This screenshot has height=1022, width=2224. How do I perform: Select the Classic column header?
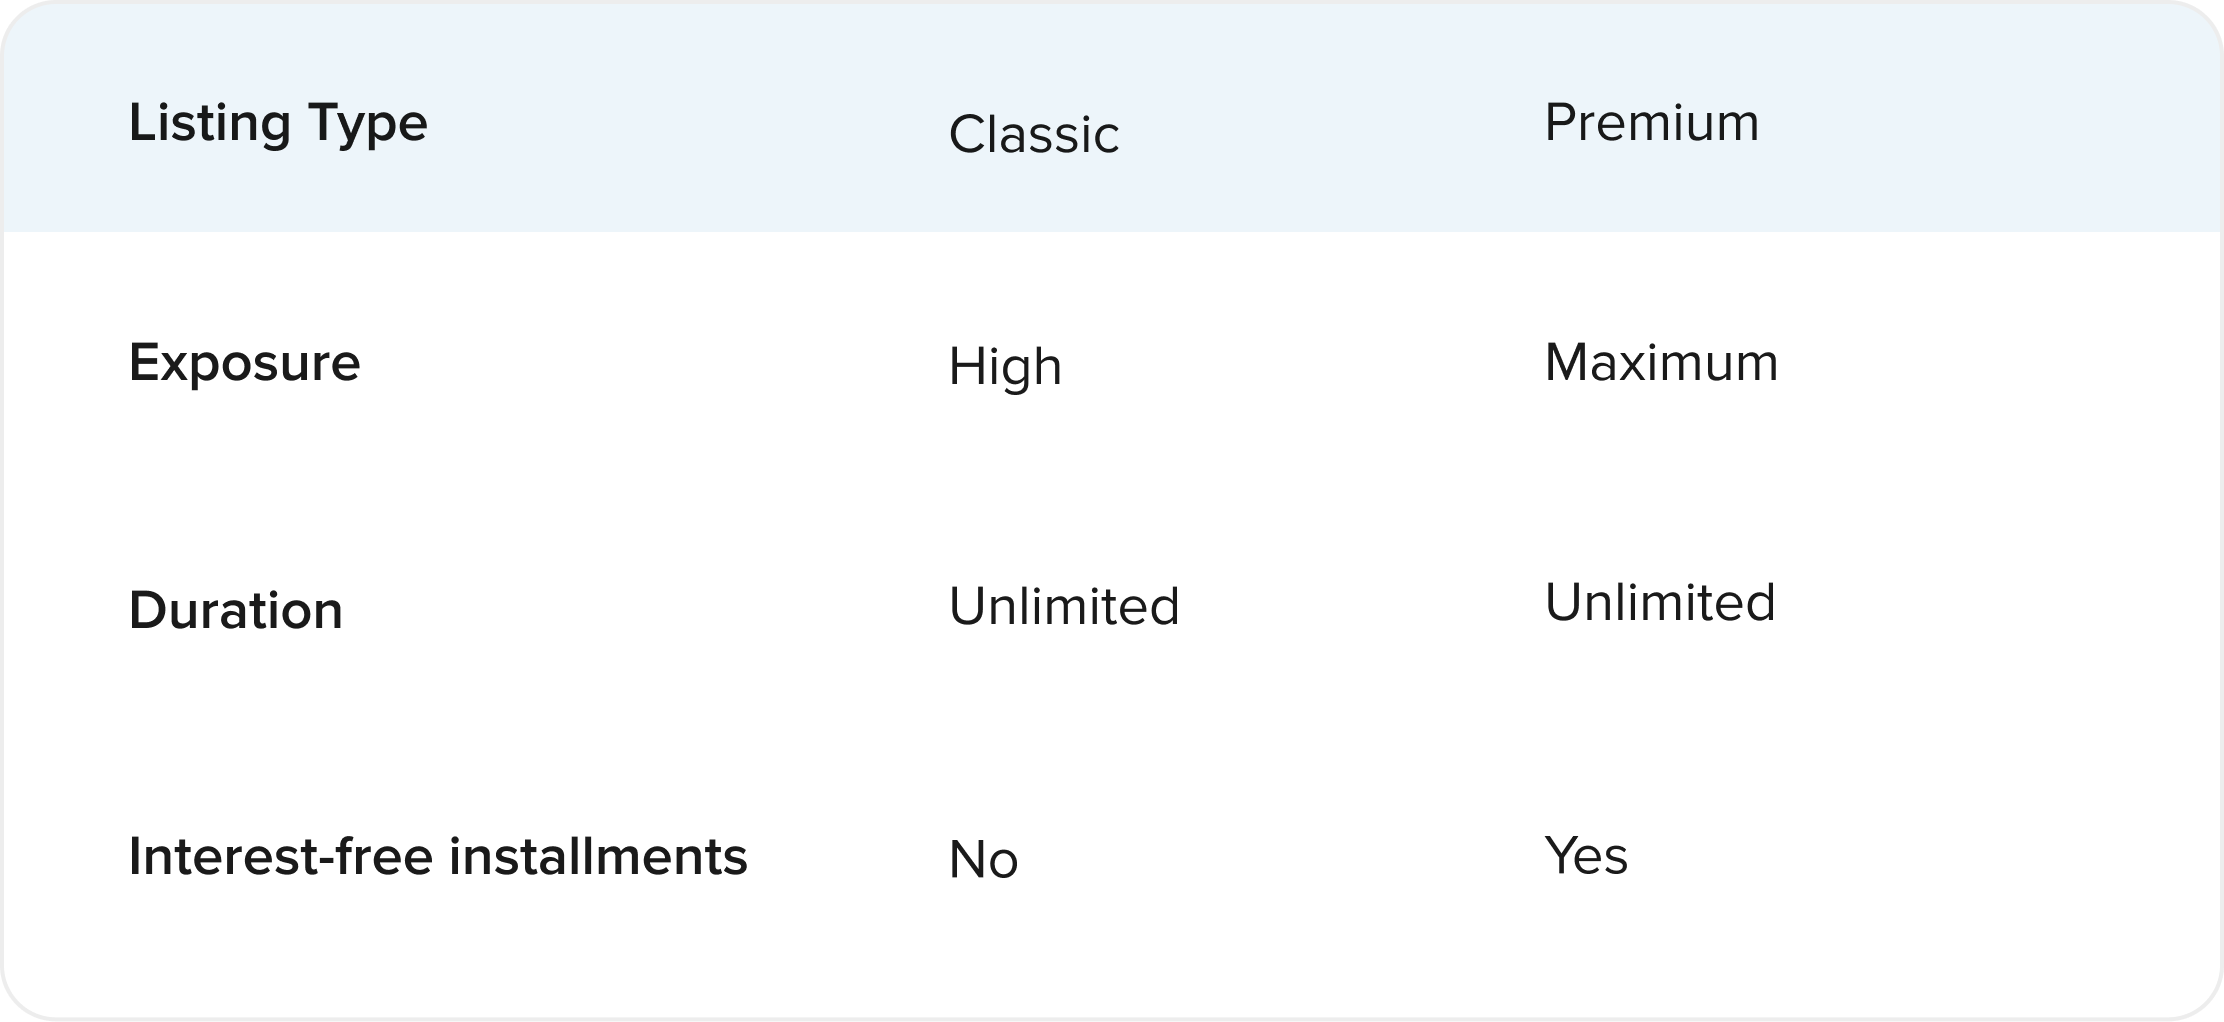[x=1034, y=134]
